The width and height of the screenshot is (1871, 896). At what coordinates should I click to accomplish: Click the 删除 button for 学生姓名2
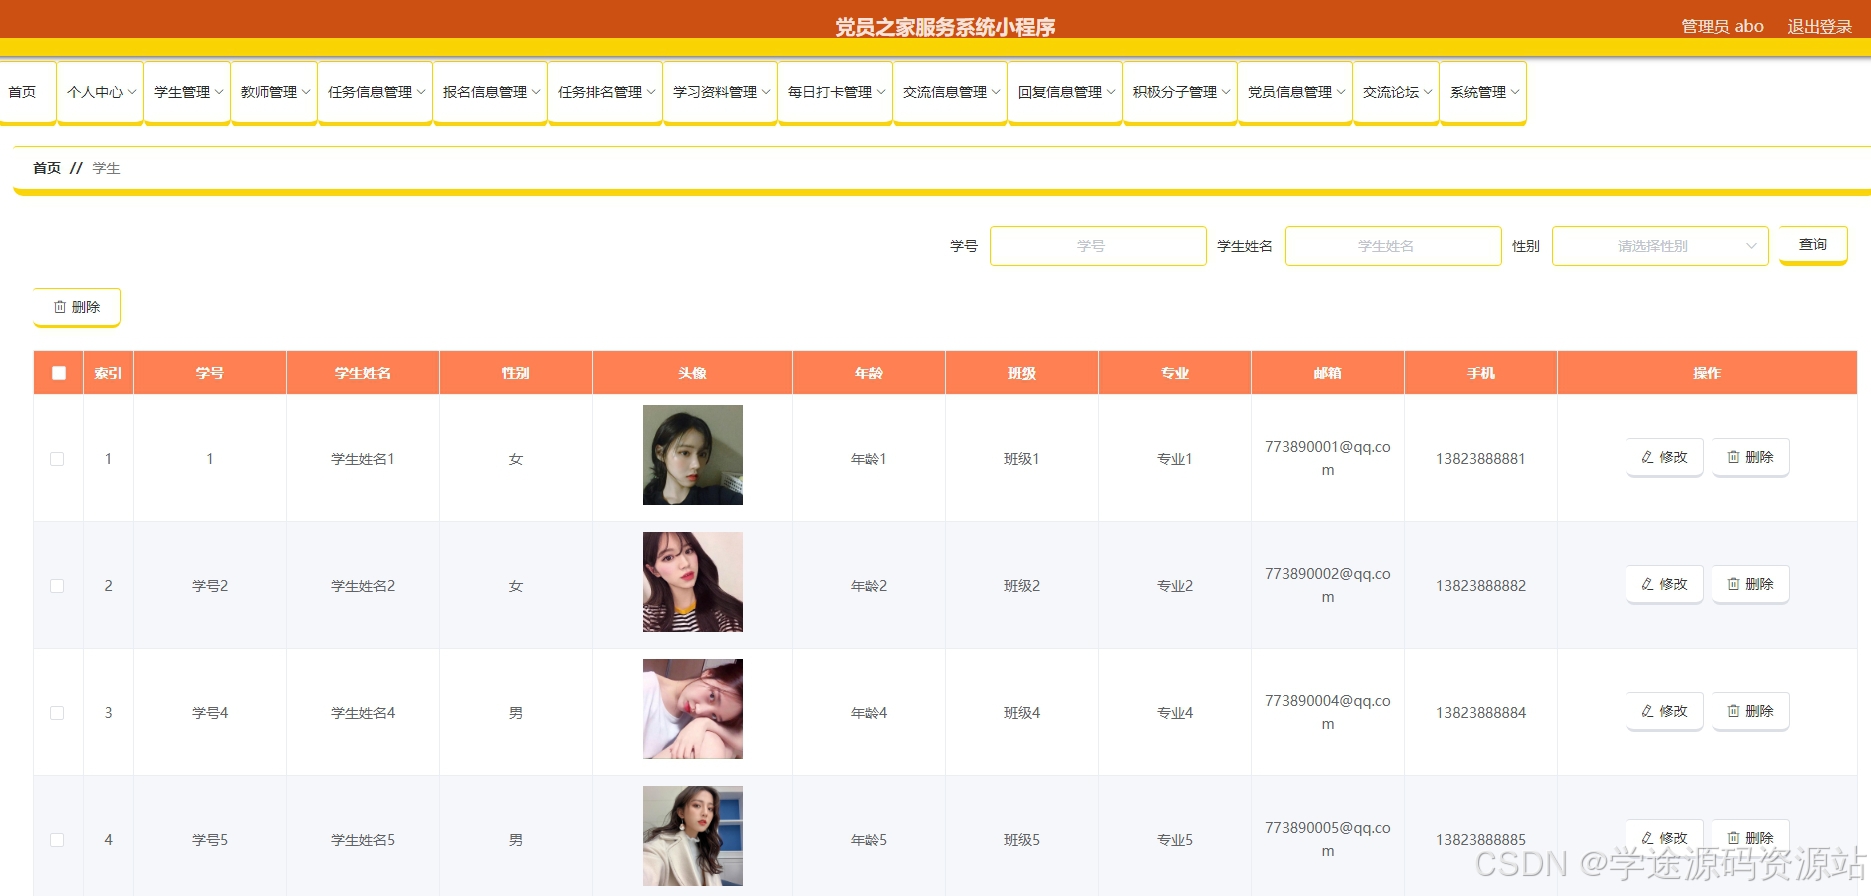tap(1750, 584)
